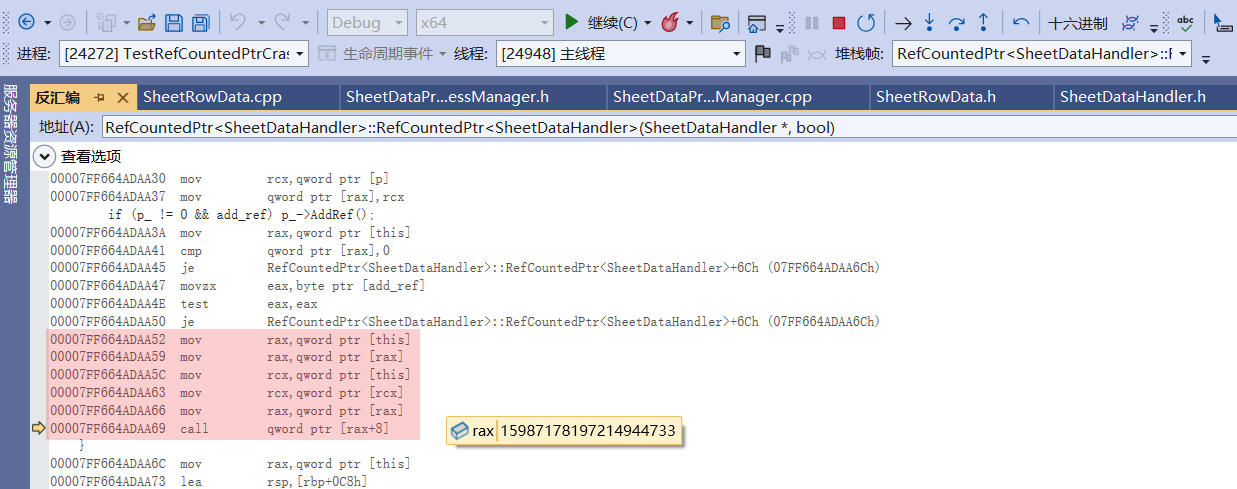Click the Step Out up-arrow icon
The height and width of the screenshot is (489, 1237).
coord(983,21)
